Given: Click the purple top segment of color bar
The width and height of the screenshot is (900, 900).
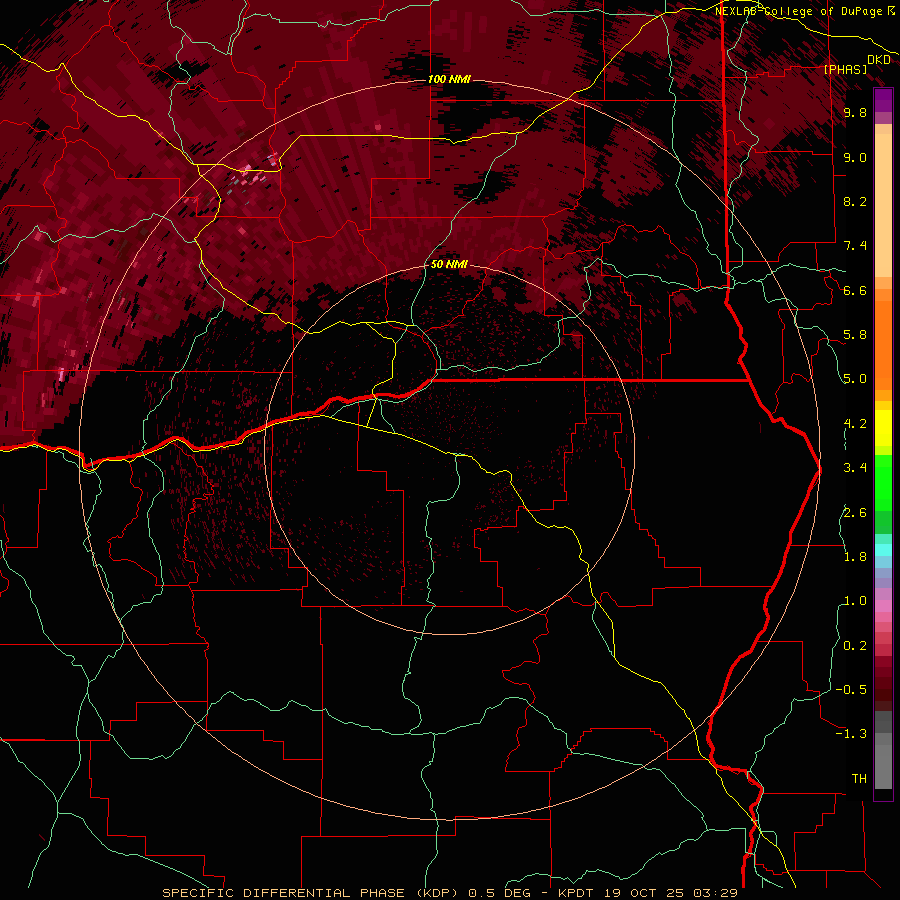Looking at the screenshot, I should tap(883, 100).
